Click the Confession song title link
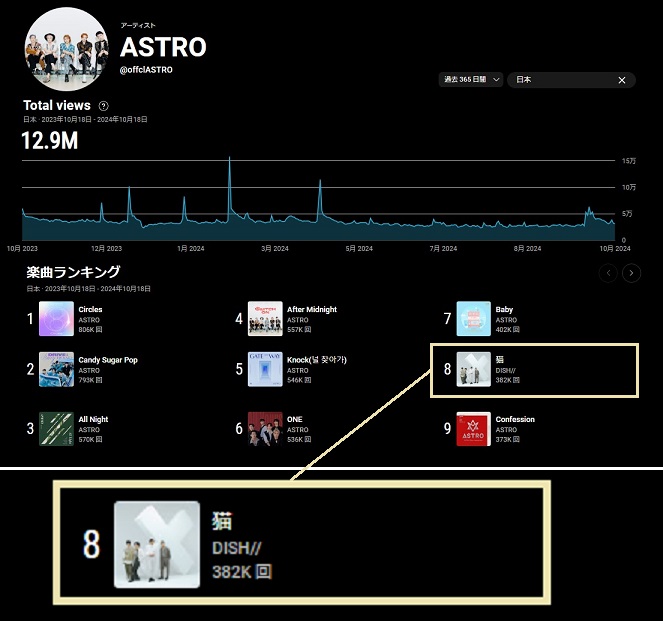The width and height of the screenshot is (663, 621). point(515,419)
